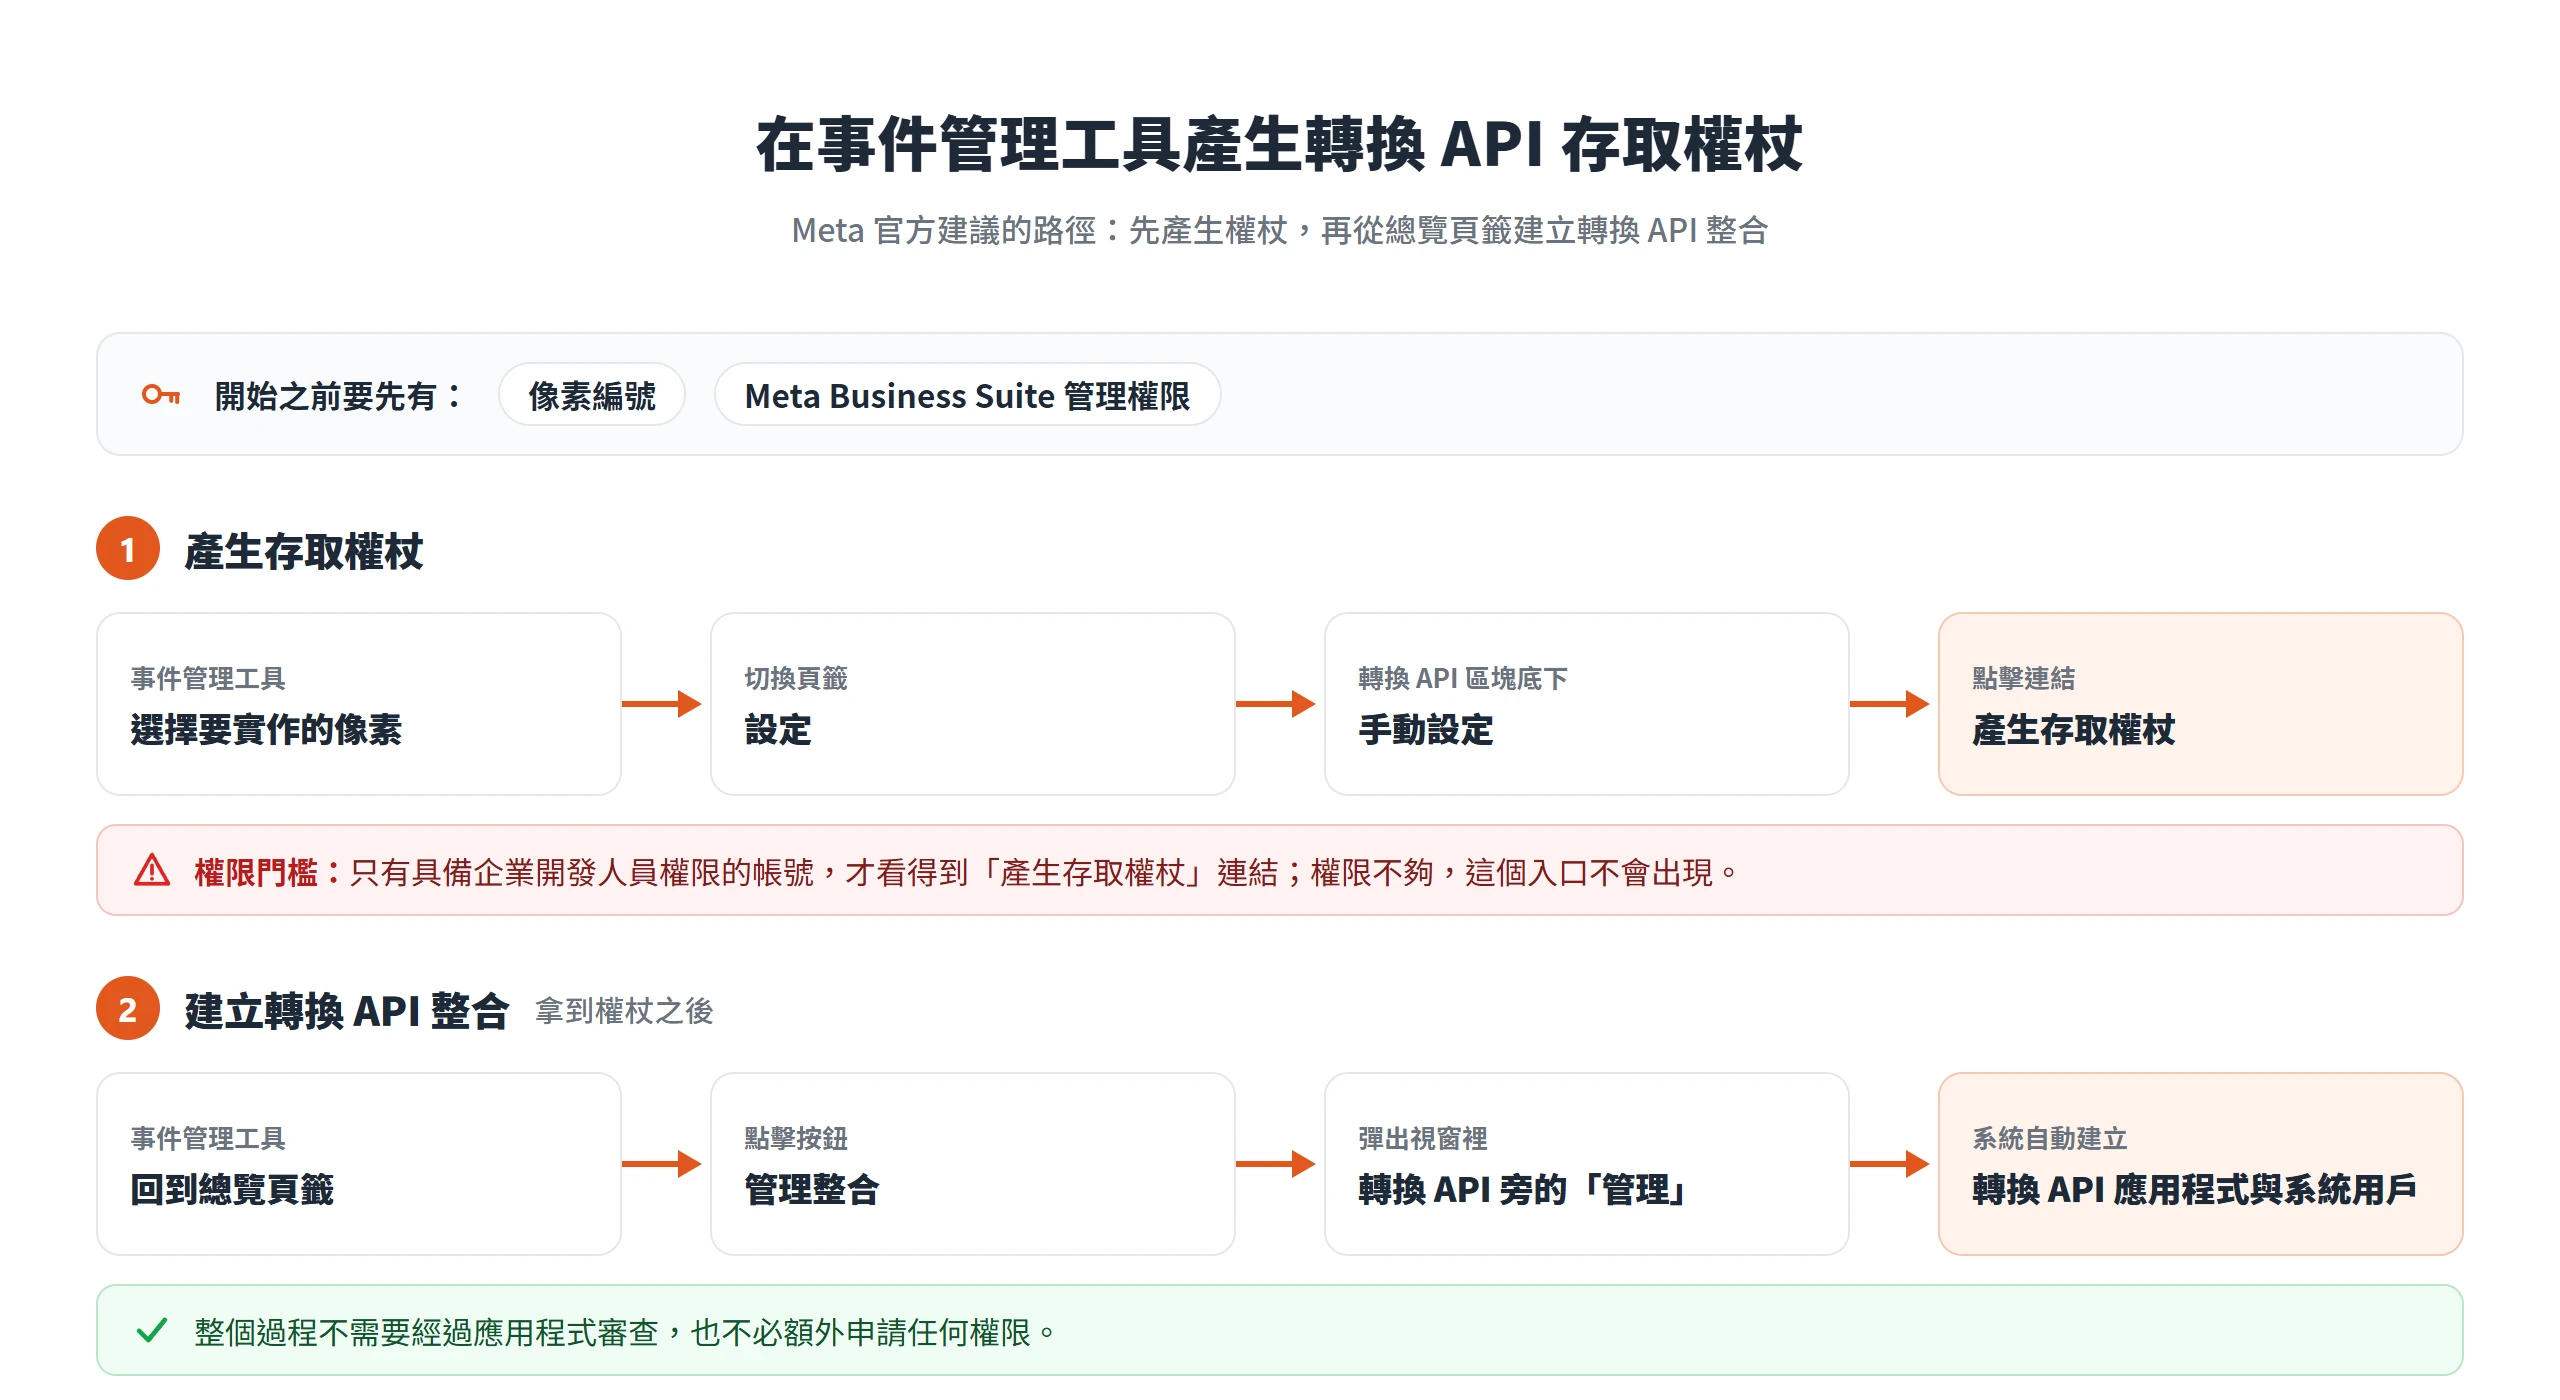The image size is (2560, 1400).
Task: Click section heading 產生存取權杖 next to step 1
Action: [x=304, y=551]
